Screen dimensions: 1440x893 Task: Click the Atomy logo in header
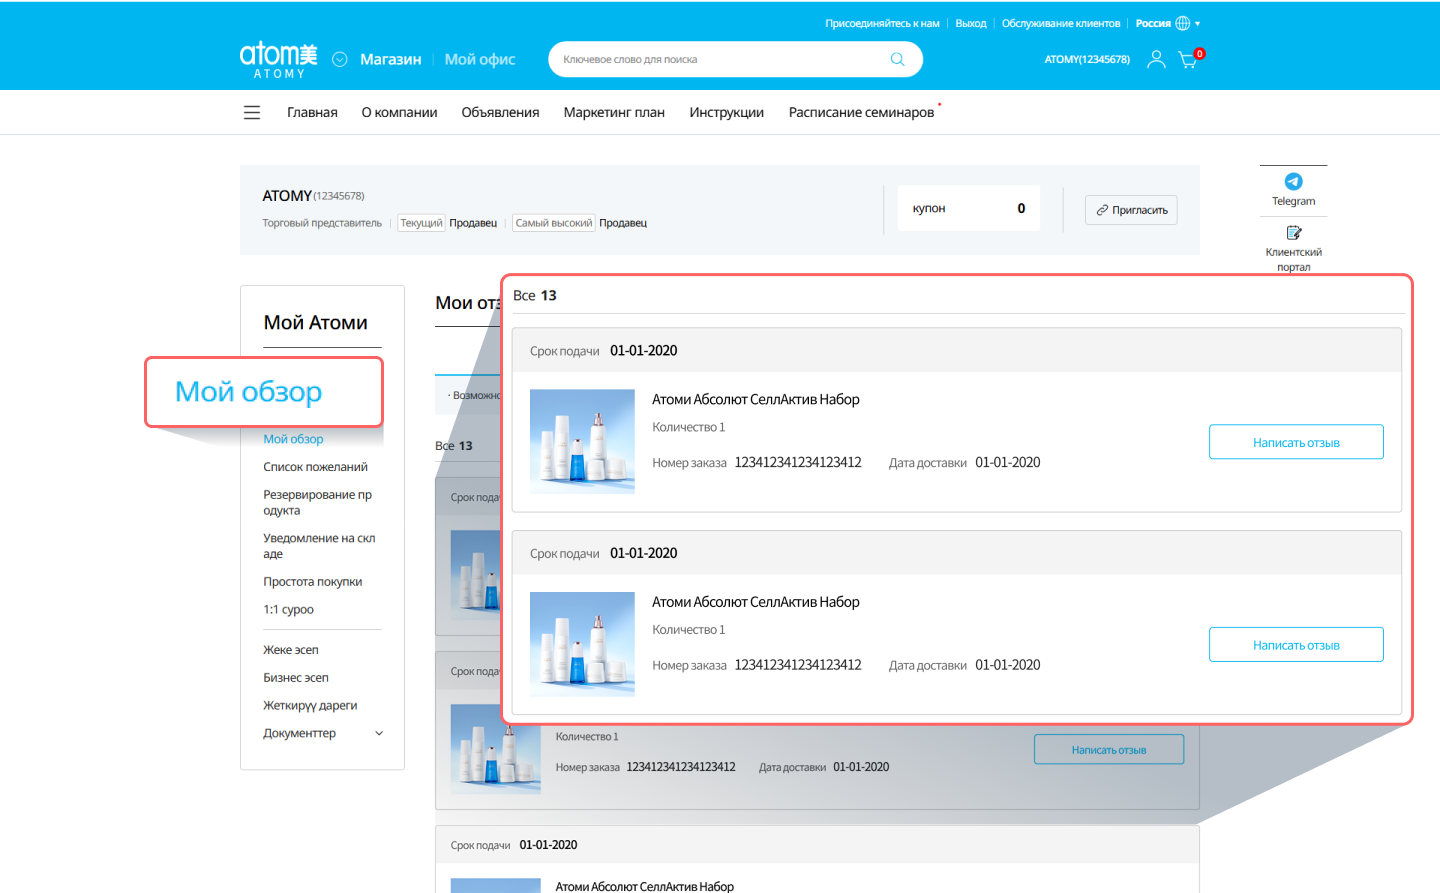click(279, 60)
